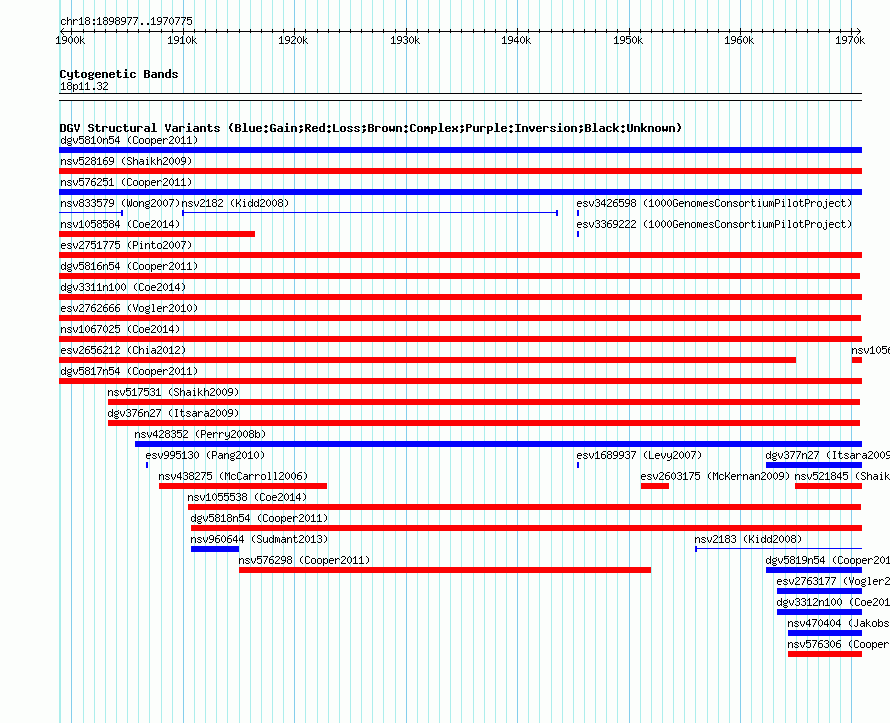Click the 1960k ruler tick label
This screenshot has height=723, width=890.
pyautogui.click(x=739, y=40)
